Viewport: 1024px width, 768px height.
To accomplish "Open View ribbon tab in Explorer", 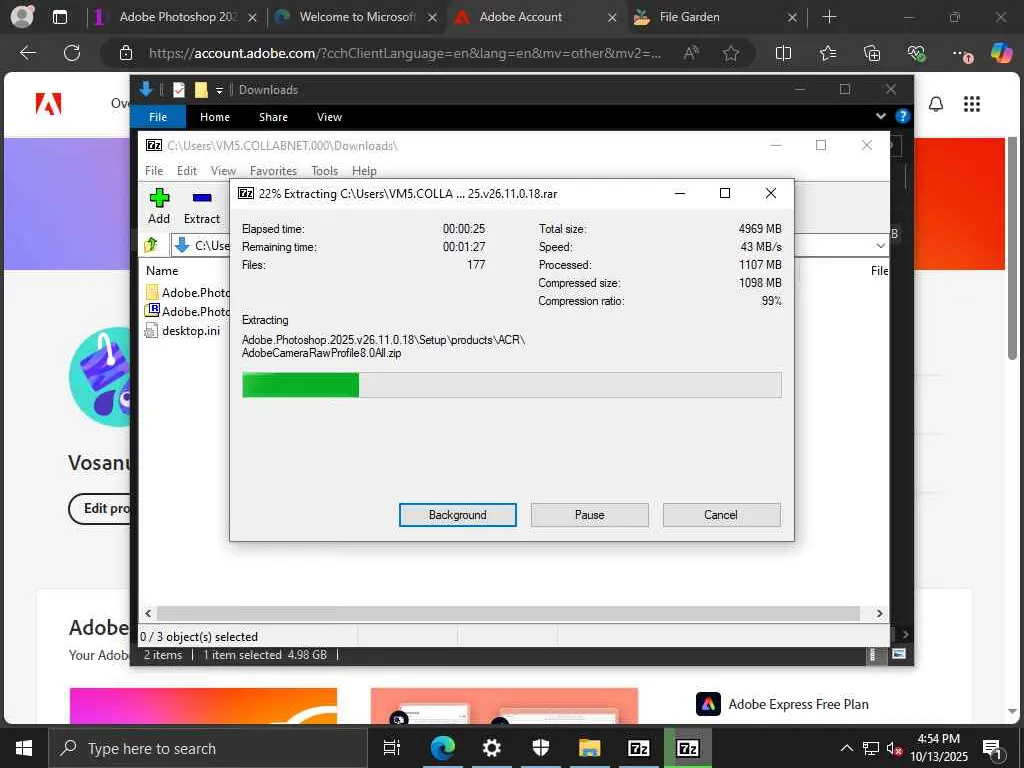I will [329, 117].
